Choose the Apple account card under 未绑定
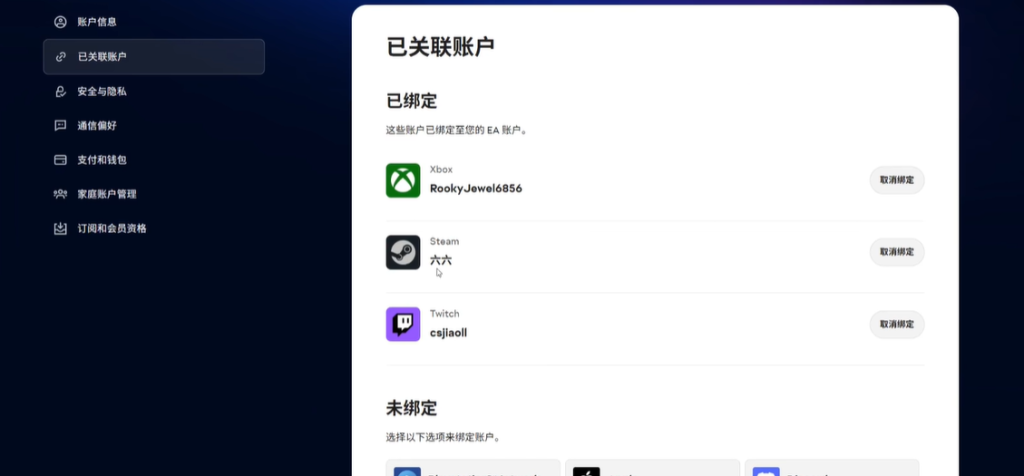 (x=652, y=468)
